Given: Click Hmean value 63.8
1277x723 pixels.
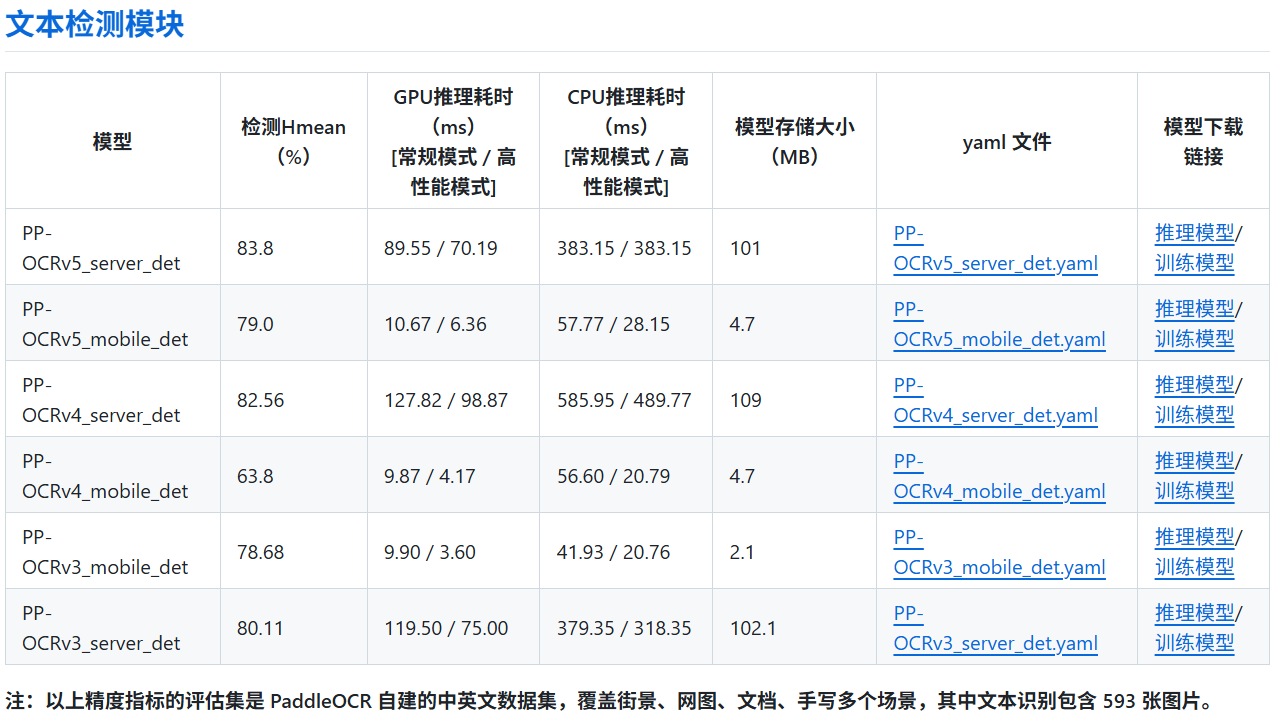Looking at the screenshot, I should (255, 476).
